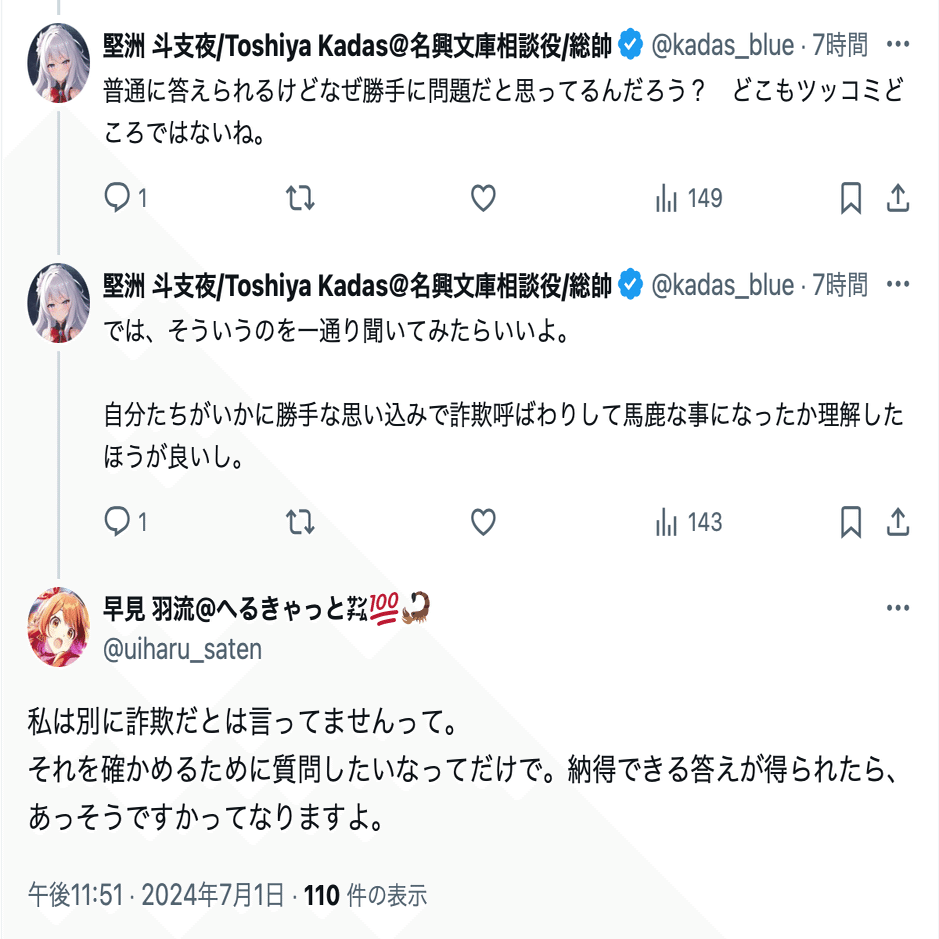939x939 pixels.
Task: Open the @uiharu_saten profile handle
Action: 183,649
